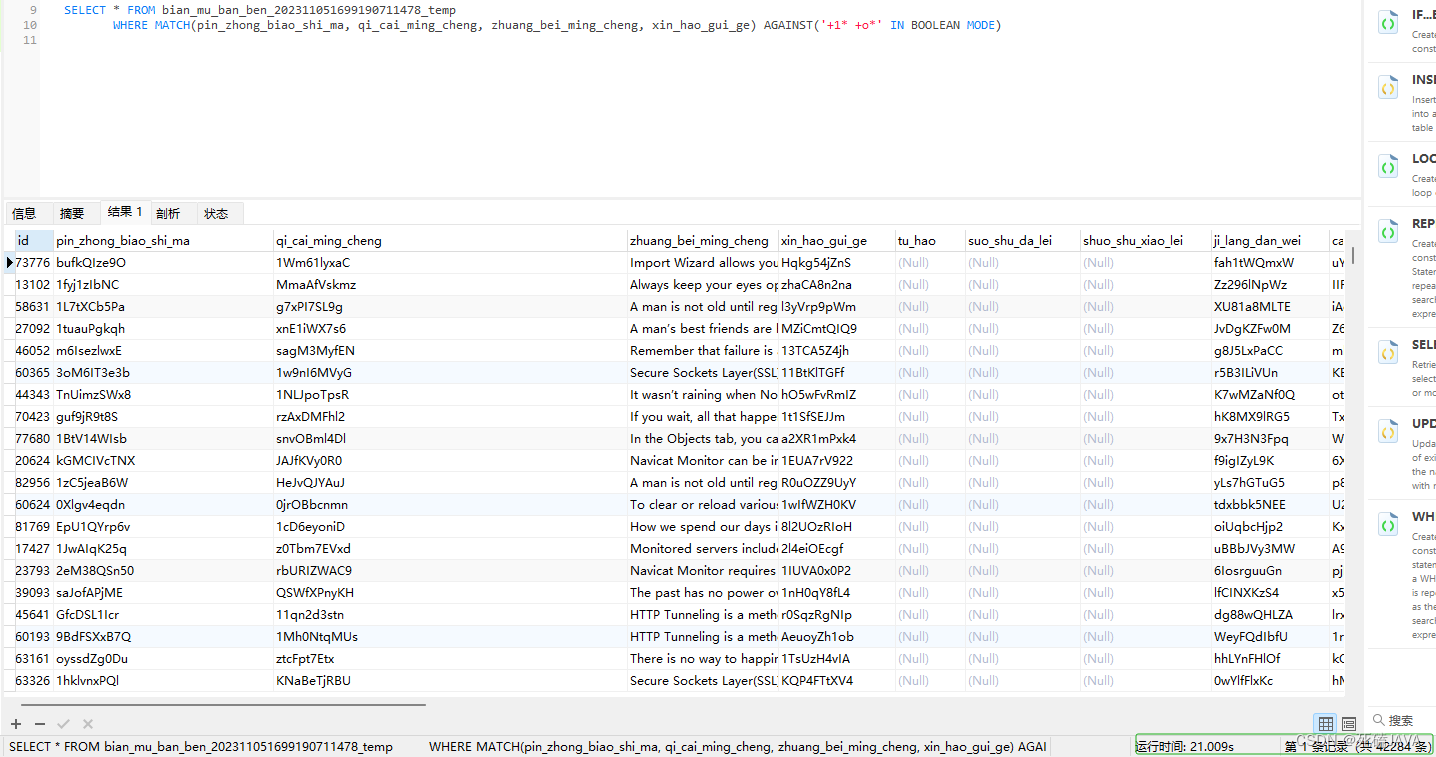
Task: Click the SQL statement text in status bar
Action: [527, 746]
